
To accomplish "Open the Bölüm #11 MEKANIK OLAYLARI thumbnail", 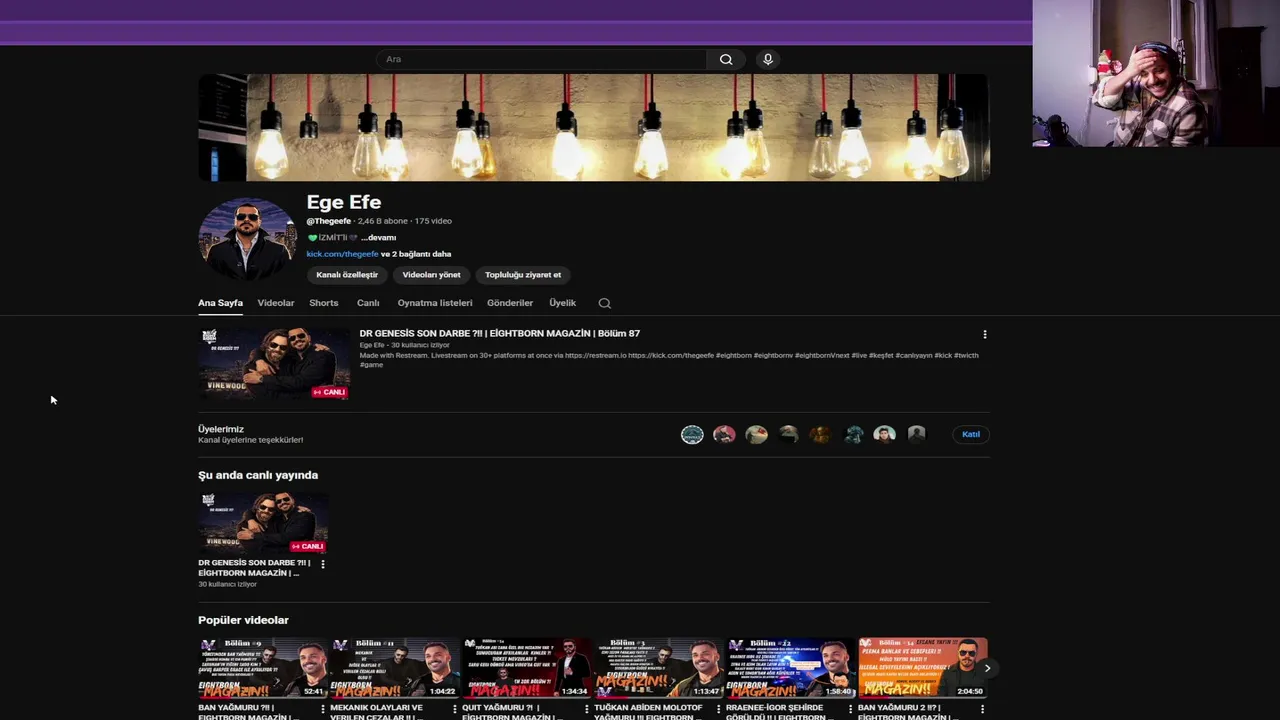I will (395, 668).
